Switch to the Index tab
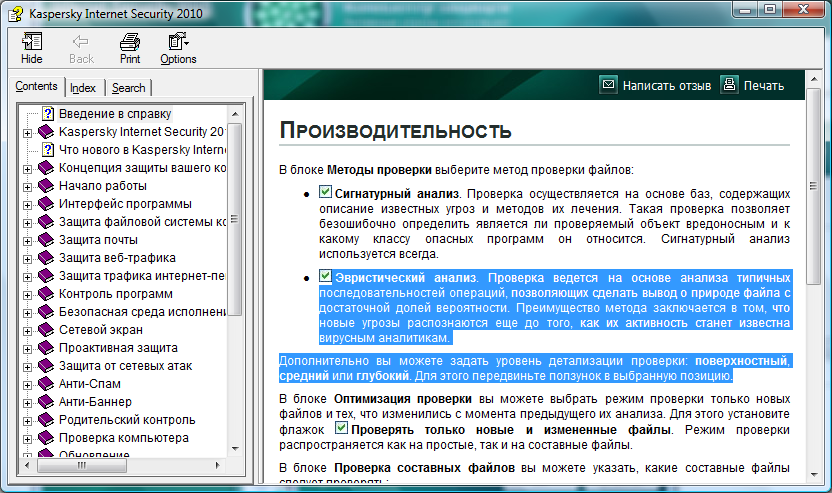This screenshot has height=493, width=832. (83, 88)
